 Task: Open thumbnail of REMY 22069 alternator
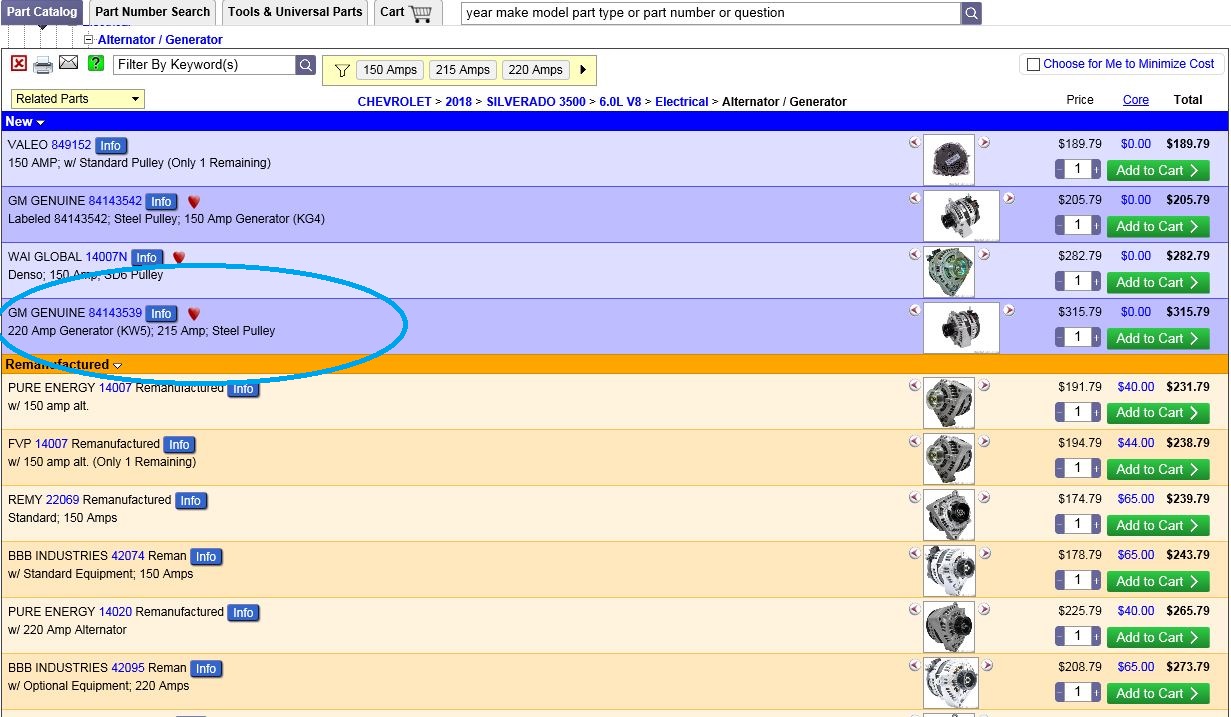948,515
